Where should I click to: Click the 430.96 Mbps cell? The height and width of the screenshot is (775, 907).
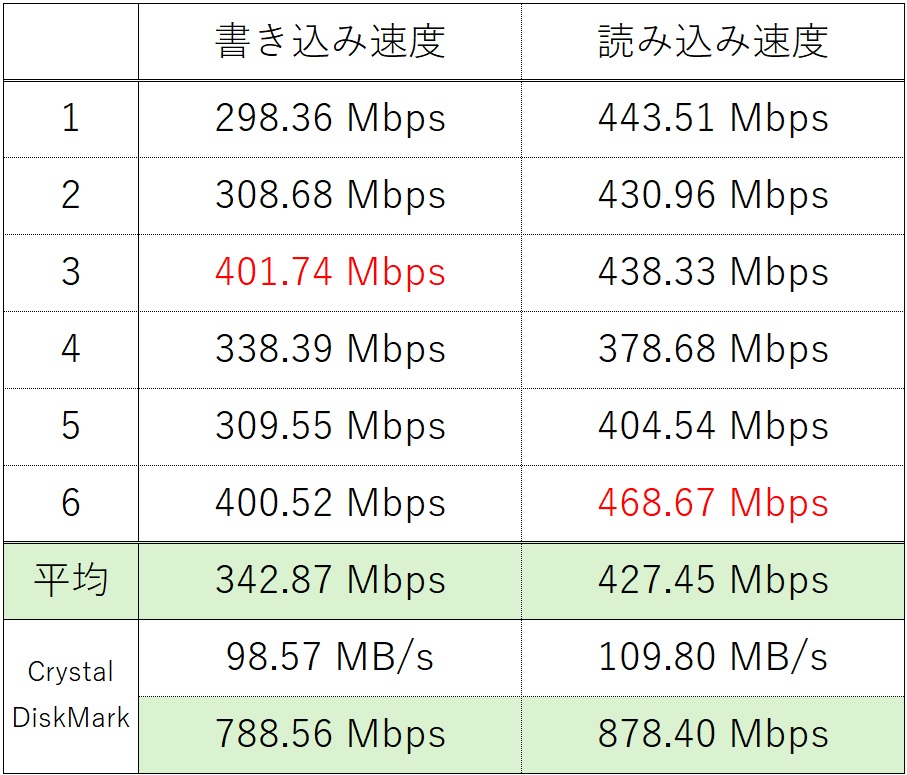713,195
